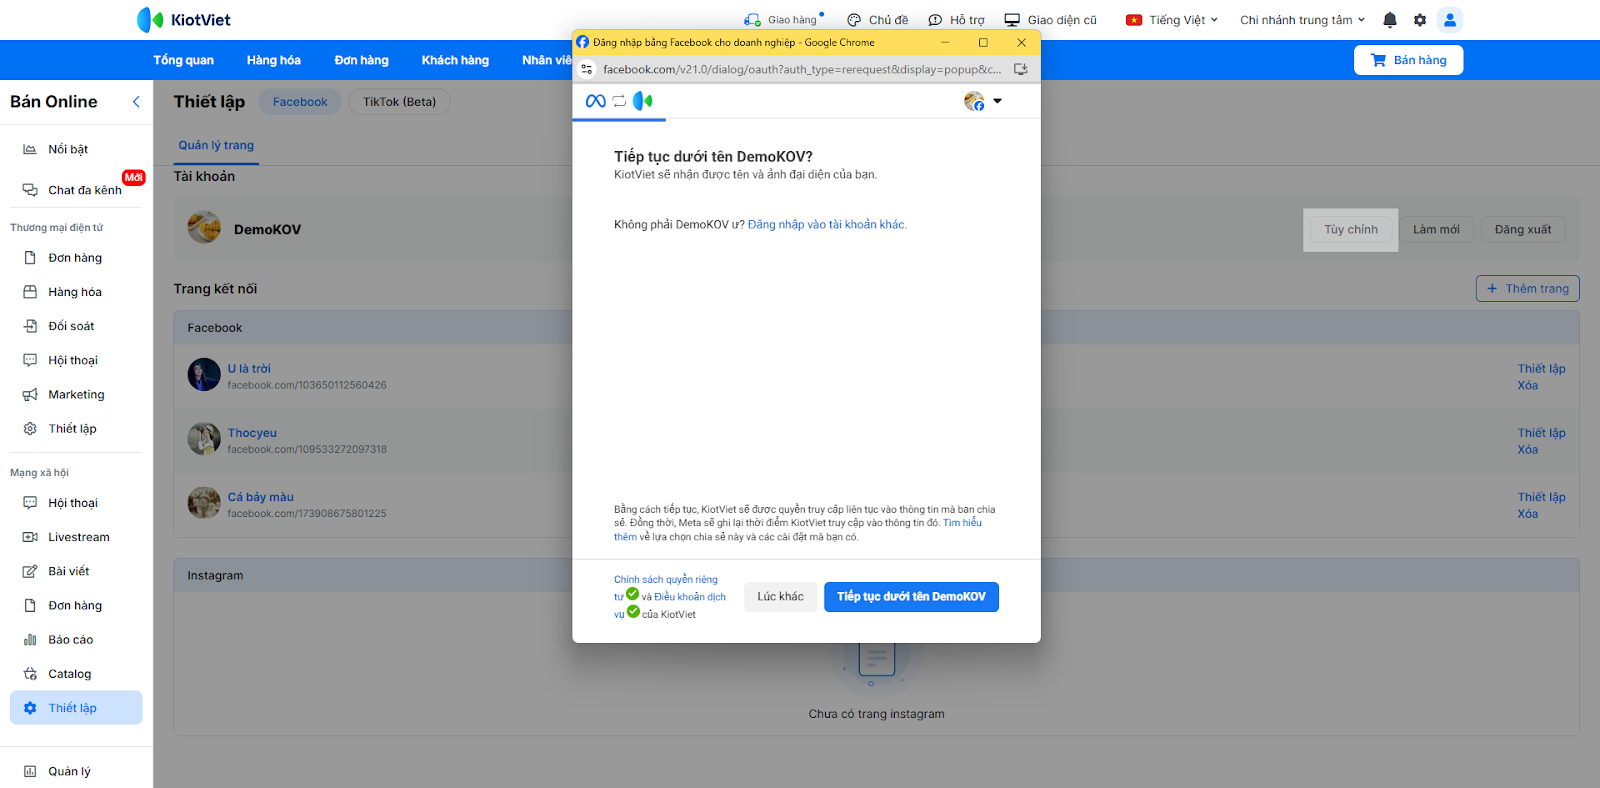The image size is (1600, 788).
Task: Expand Chi nhánh trung tâm branch dropdown
Action: click(x=1302, y=20)
